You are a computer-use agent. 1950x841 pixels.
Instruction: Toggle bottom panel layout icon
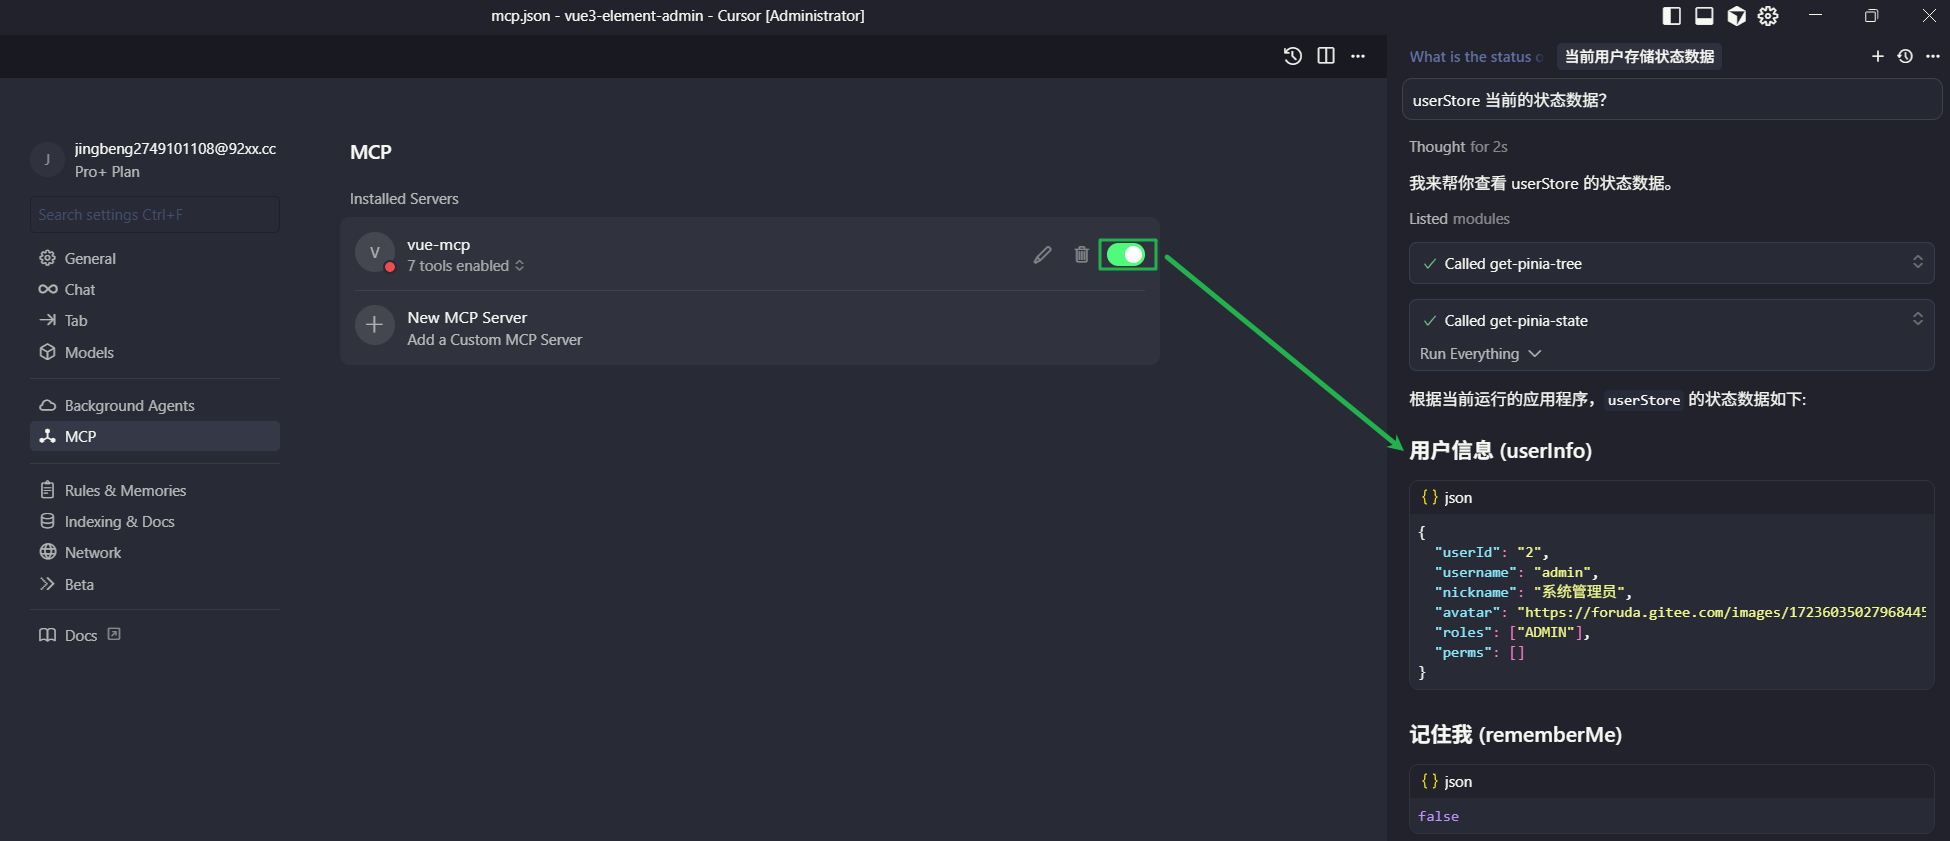pyautogui.click(x=1704, y=16)
